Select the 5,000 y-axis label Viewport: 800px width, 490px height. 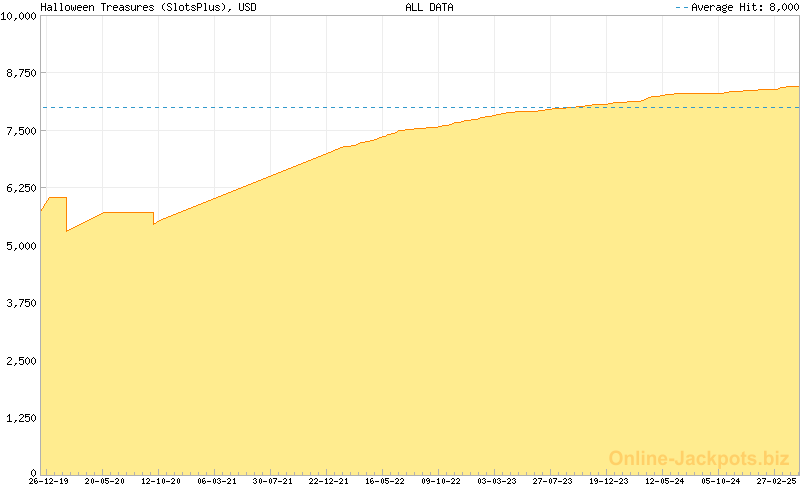pos(22,246)
